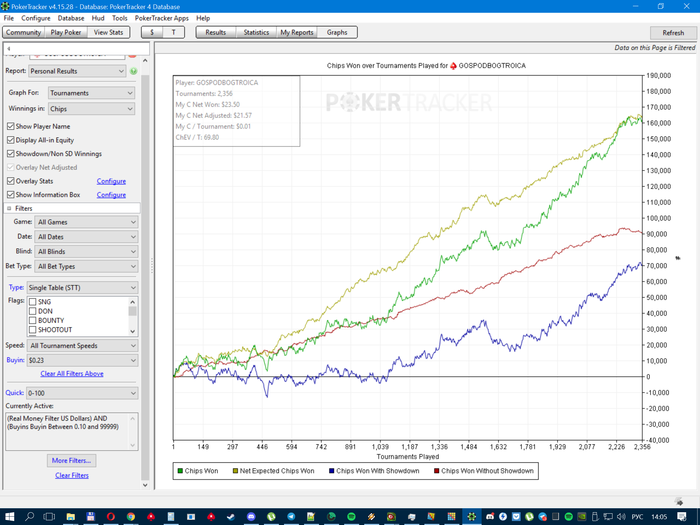This screenshot has width=700, height=525.
Task: Open the Windows Start menu
Action: point(9,517)
